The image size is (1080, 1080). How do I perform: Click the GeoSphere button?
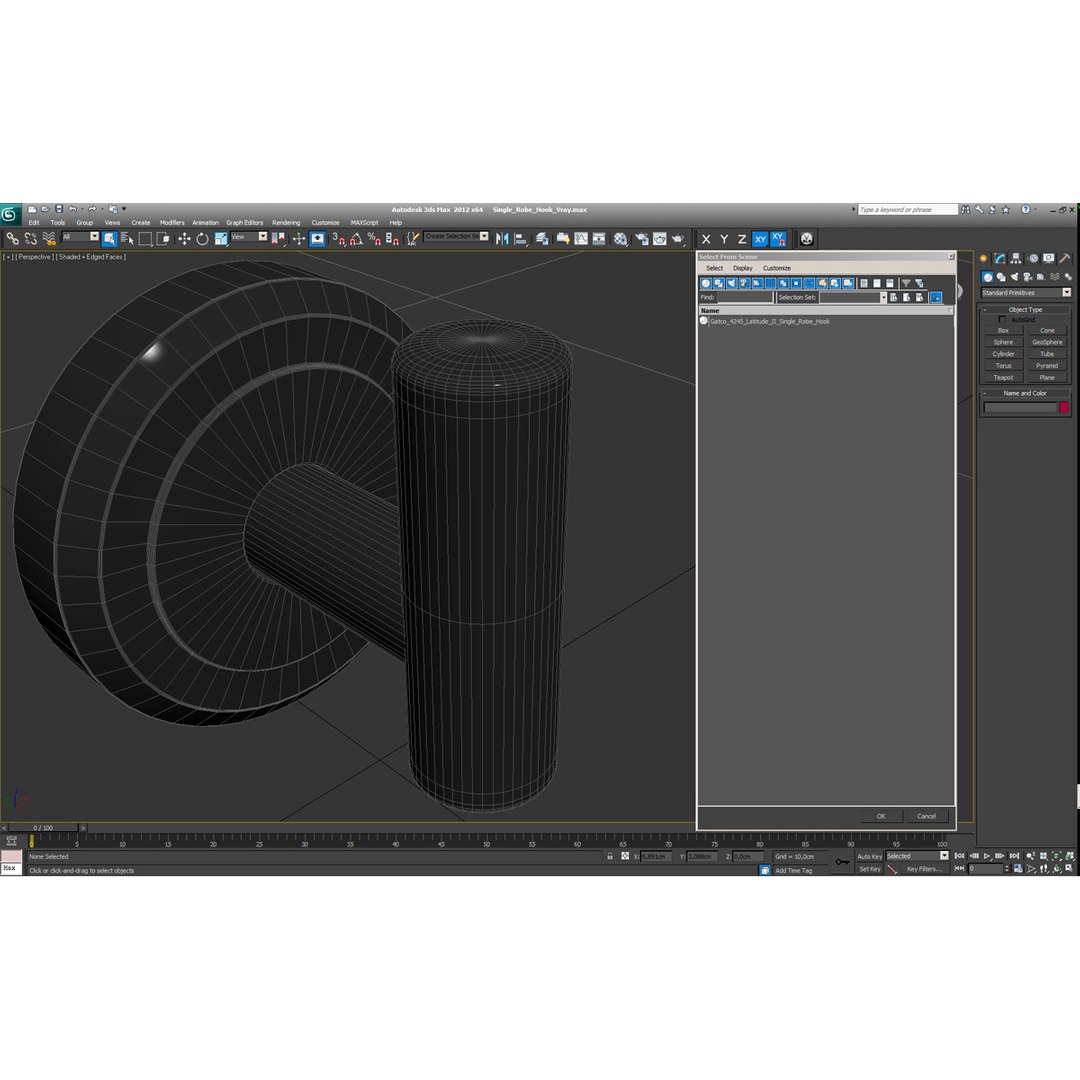[x=1047, y=342]
